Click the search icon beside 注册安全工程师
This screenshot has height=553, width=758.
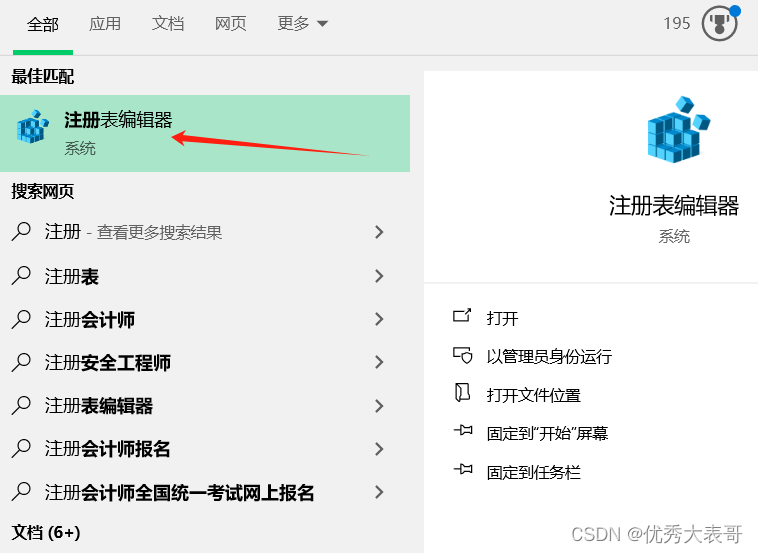[x=21, y=362]
